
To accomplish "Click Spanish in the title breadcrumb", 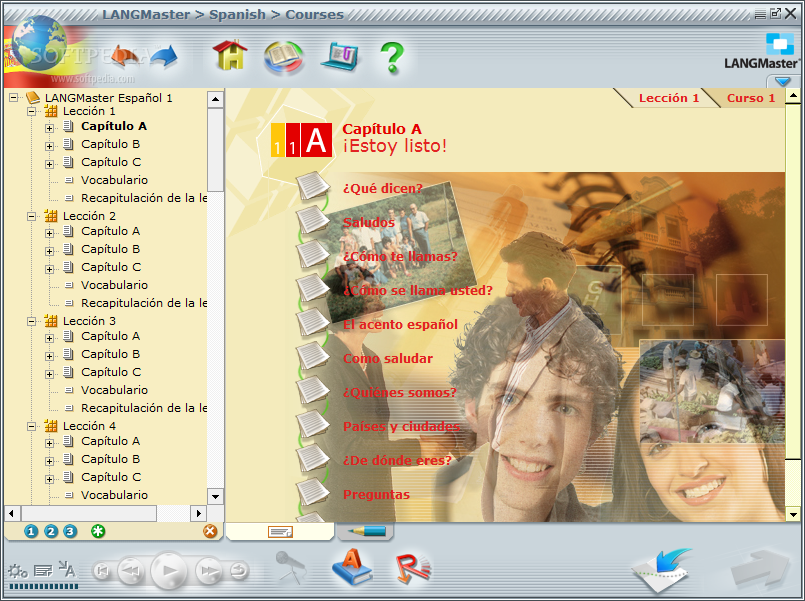I will click(237, 14).
